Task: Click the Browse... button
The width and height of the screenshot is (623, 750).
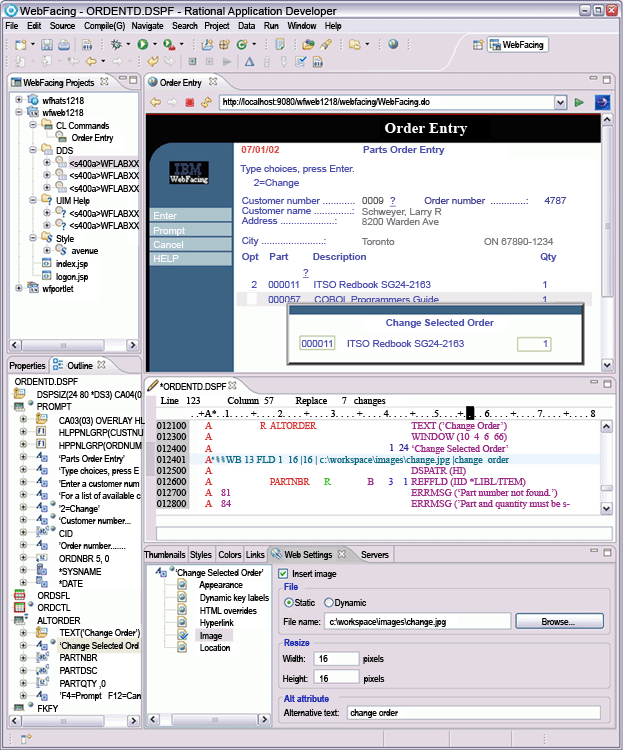Action: 559,621
